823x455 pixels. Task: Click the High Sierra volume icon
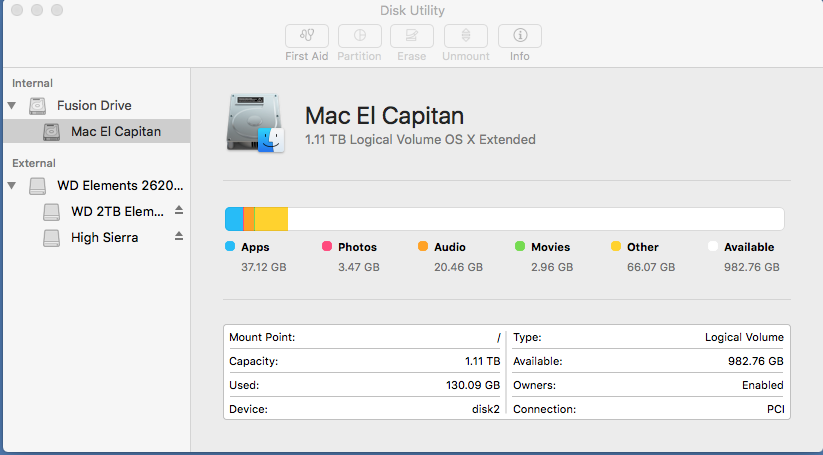tap(51, 238)
